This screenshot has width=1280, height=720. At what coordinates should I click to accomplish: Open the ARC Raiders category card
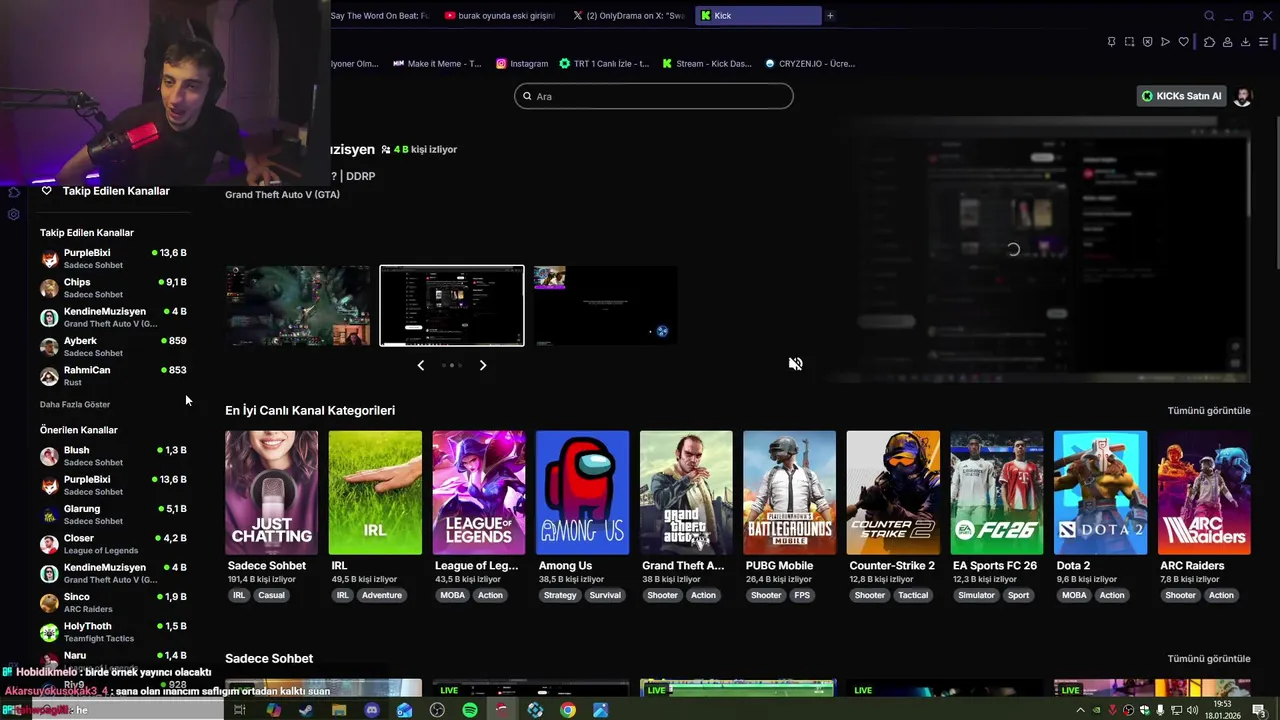(1204, 493)
